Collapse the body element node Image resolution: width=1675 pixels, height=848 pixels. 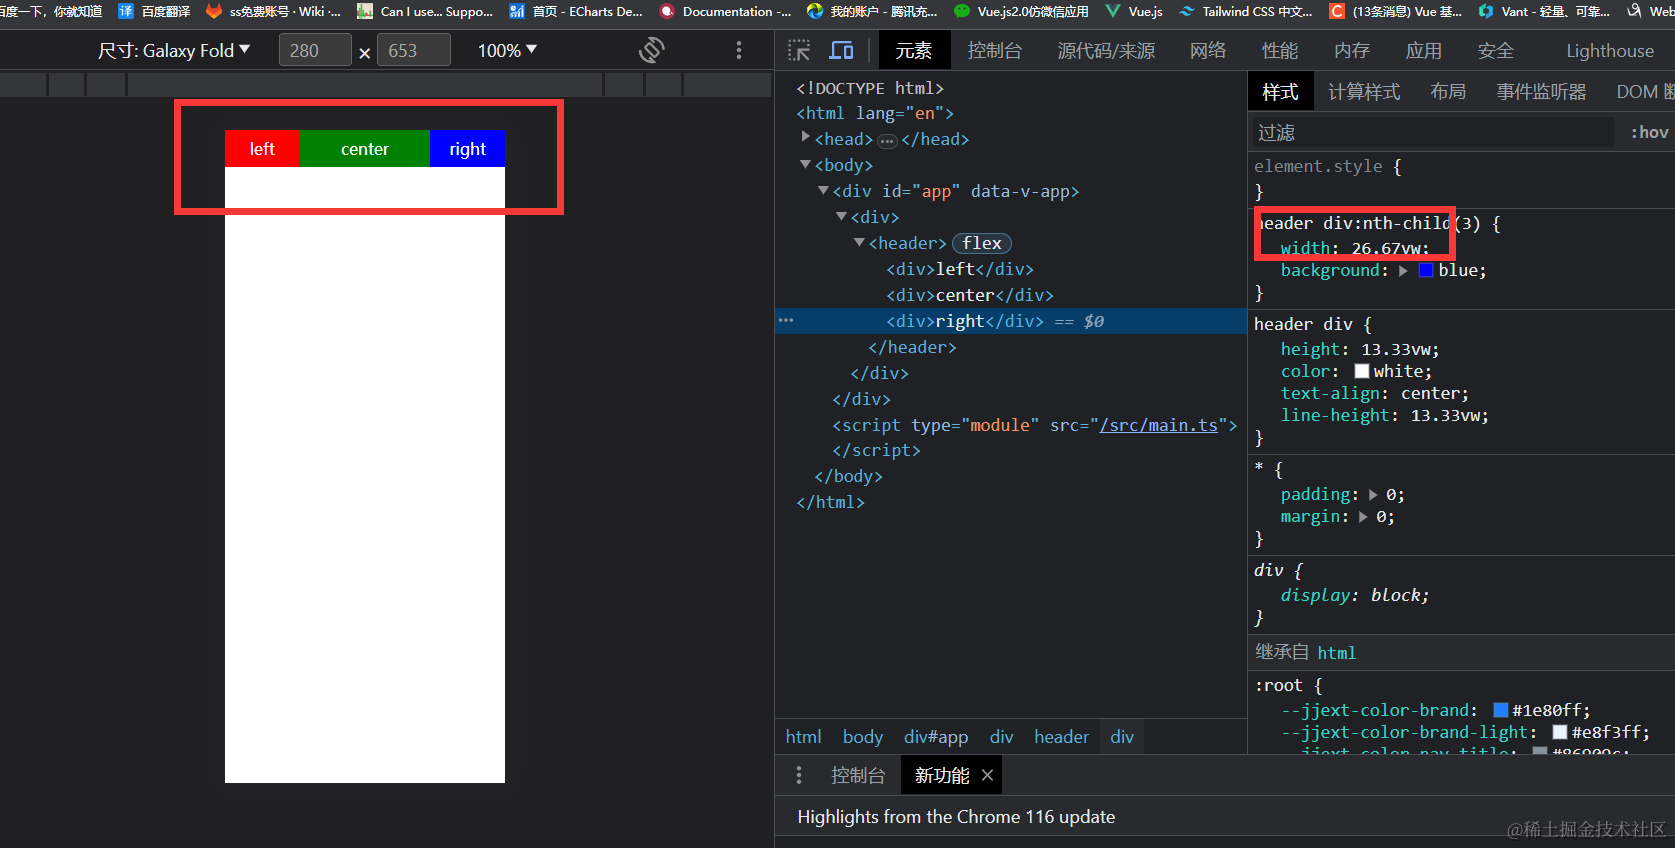(805, 164)
